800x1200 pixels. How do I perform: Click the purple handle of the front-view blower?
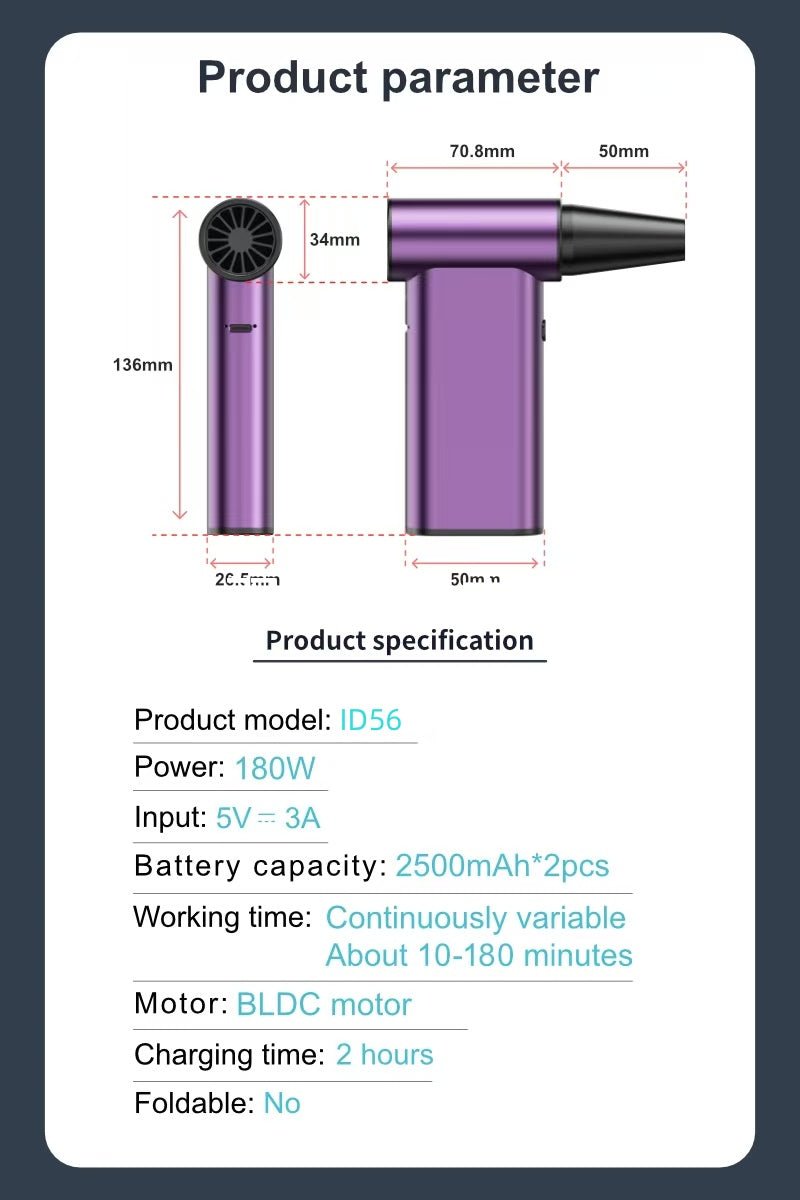coord(476,400)
